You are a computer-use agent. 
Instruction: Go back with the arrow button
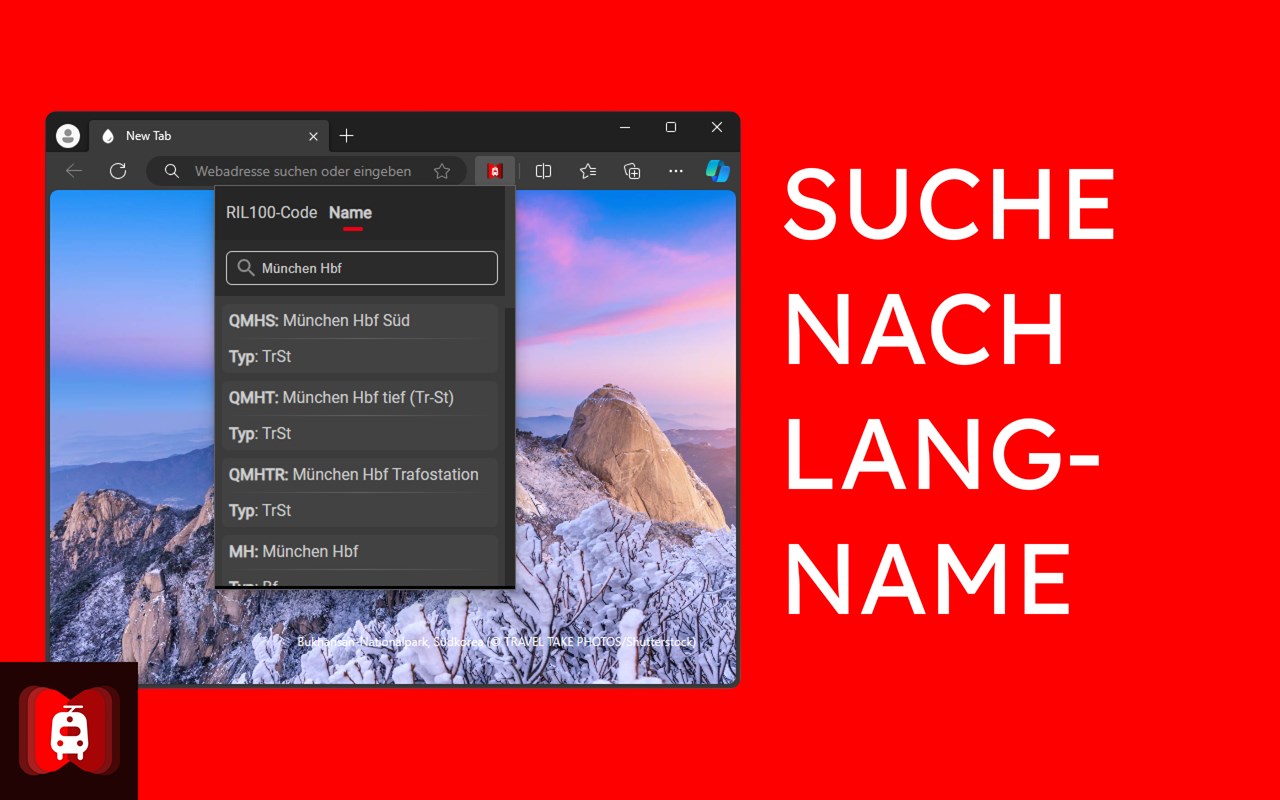74,171
